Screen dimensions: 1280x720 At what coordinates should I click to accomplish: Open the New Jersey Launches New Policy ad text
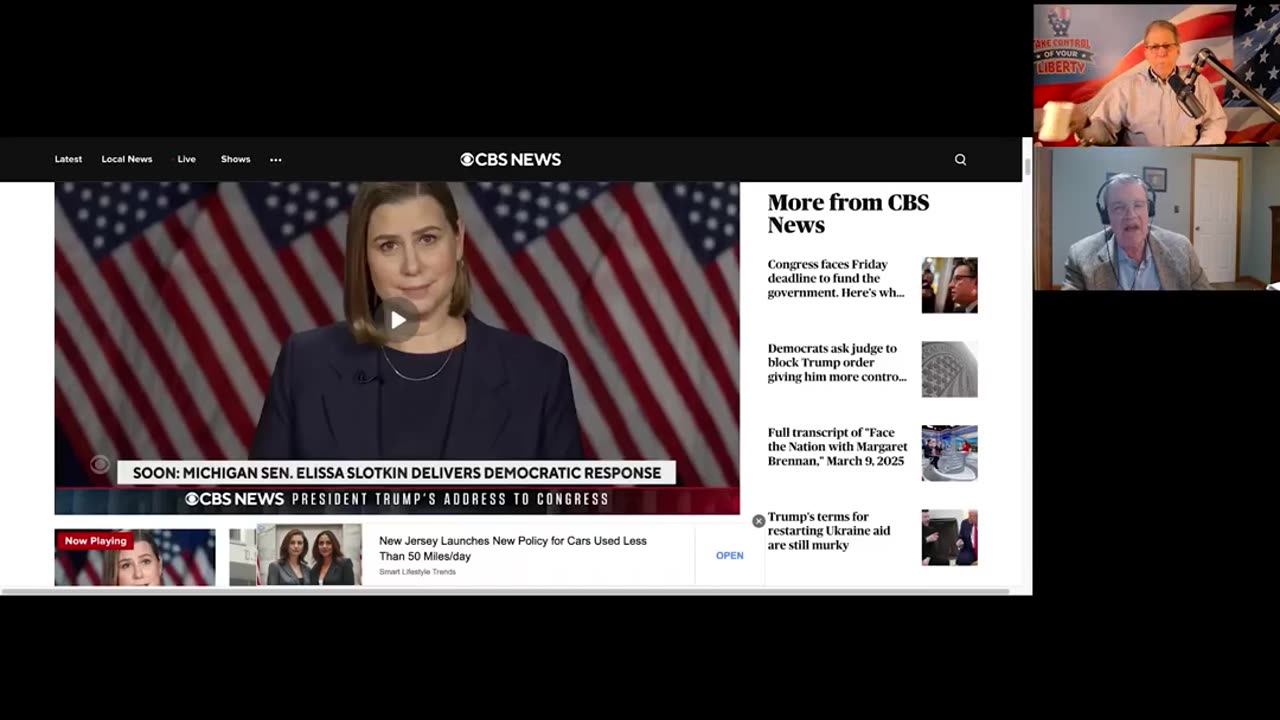pyautogui.click(x=513, y=548)
